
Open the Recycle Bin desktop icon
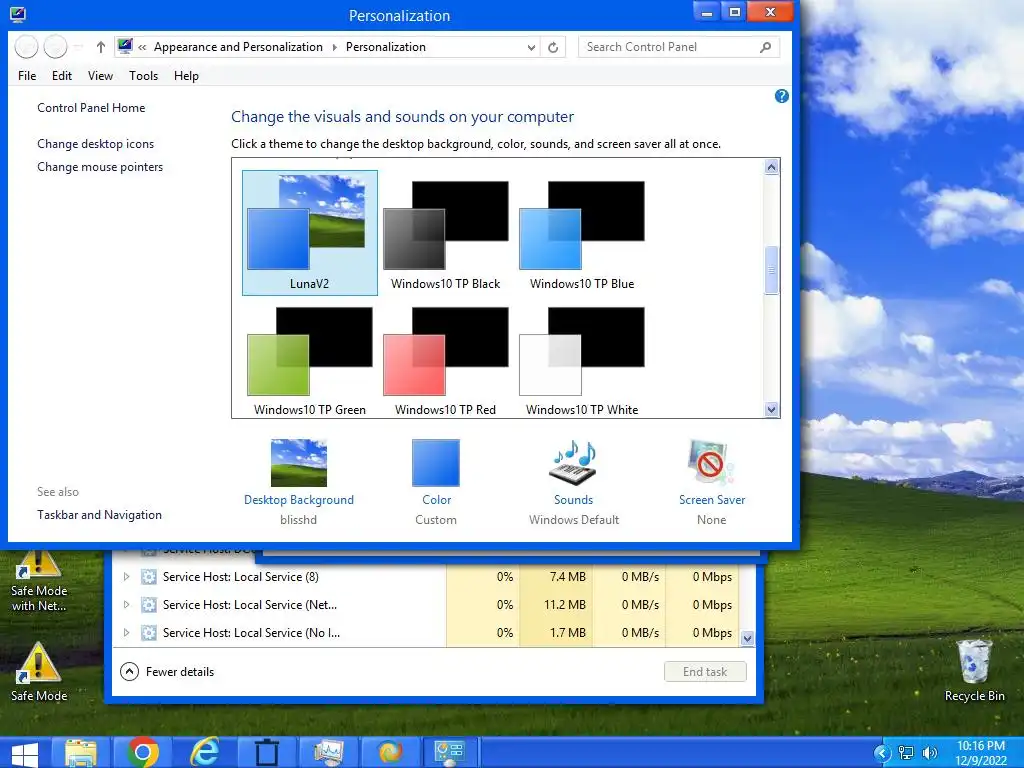pyautogui.click(x=974, y=669)
